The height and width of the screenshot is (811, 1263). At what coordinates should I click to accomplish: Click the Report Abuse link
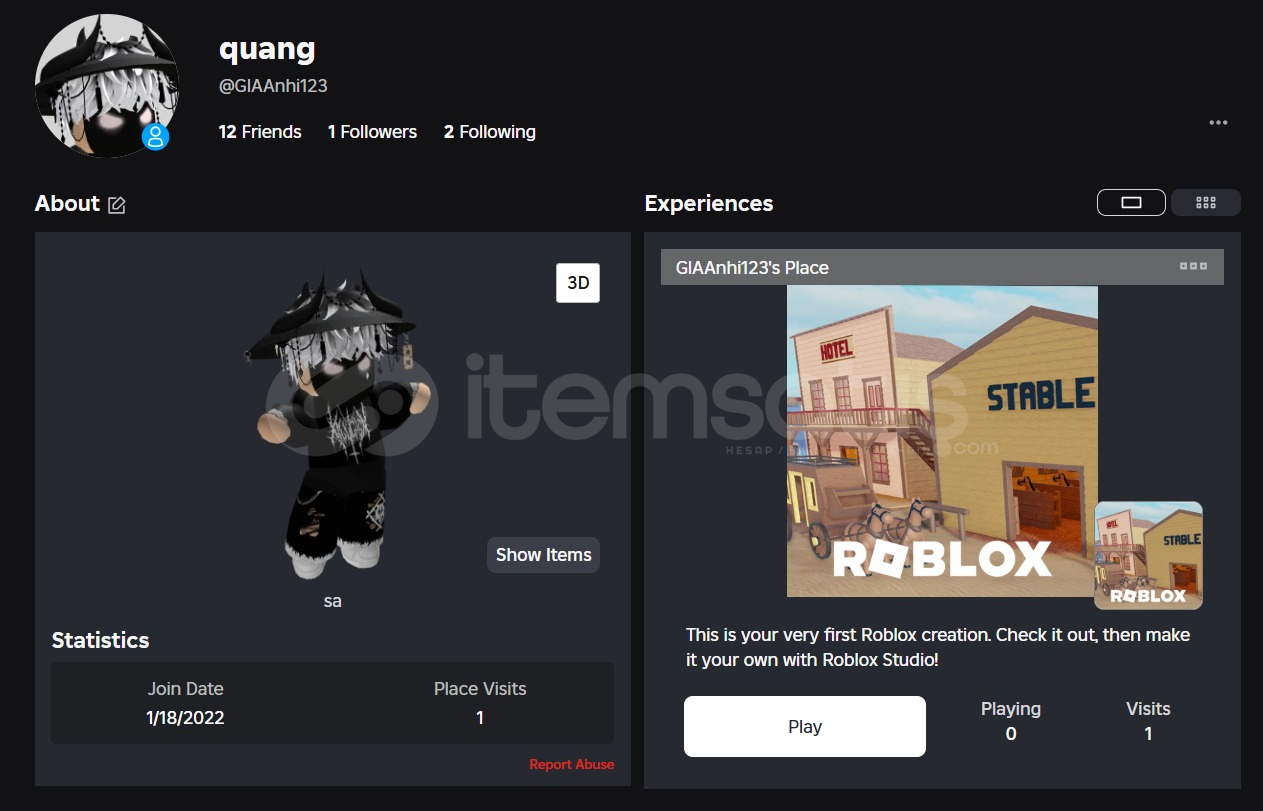[572, 764]
